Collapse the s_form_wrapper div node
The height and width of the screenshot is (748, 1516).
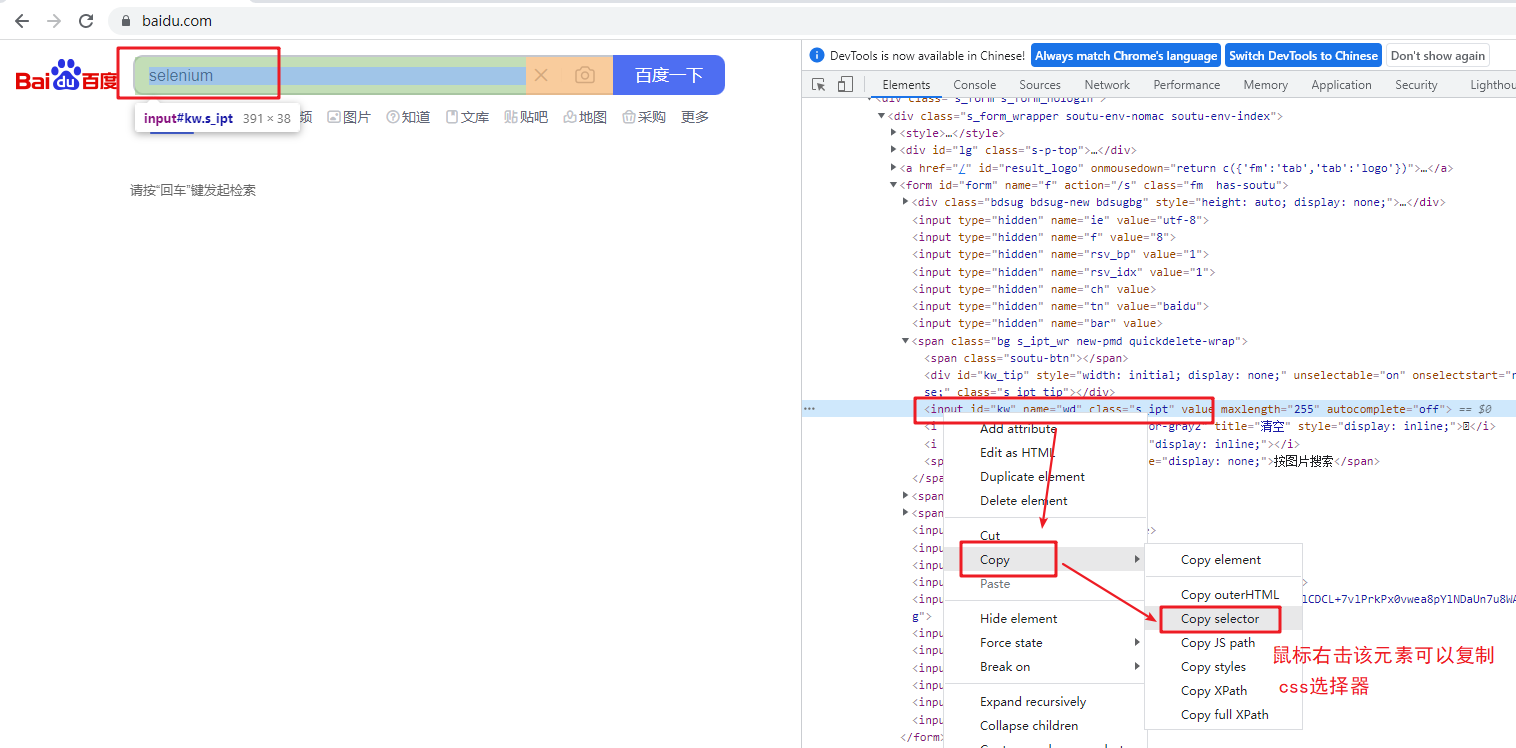click(x=882, y=116)
